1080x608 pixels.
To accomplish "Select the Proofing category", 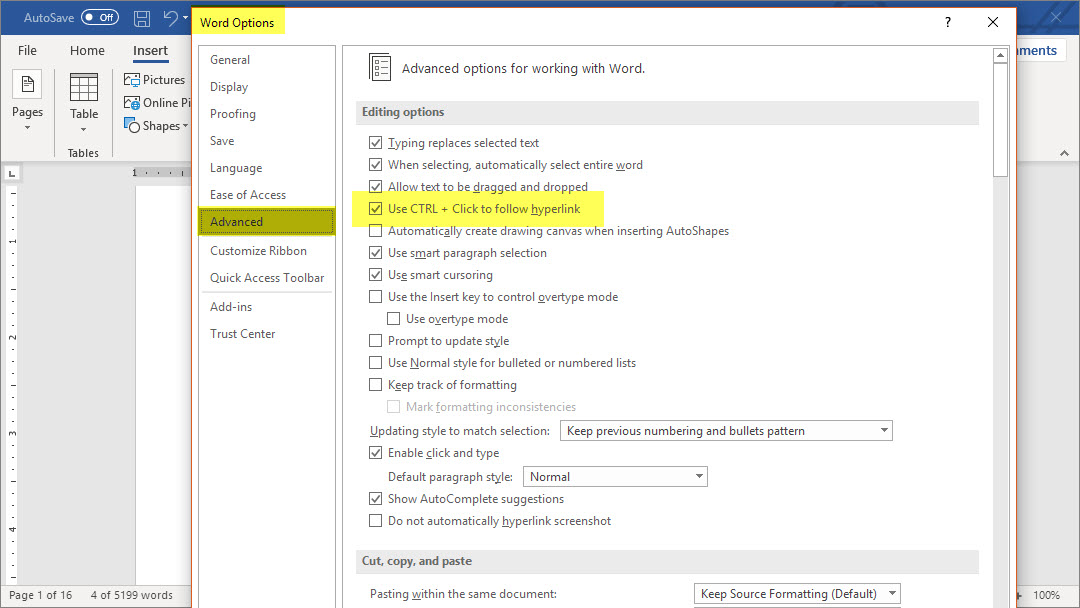I will (x=233, y=114).
